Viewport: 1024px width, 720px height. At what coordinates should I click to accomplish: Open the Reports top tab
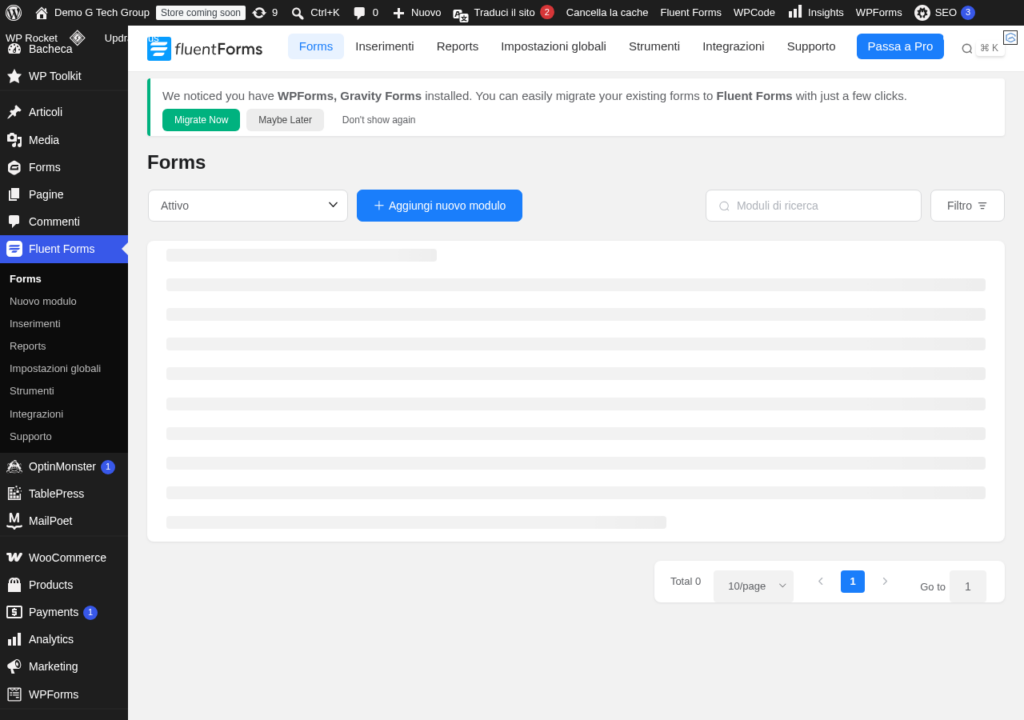pyautogui.click(x=457, y=46)
